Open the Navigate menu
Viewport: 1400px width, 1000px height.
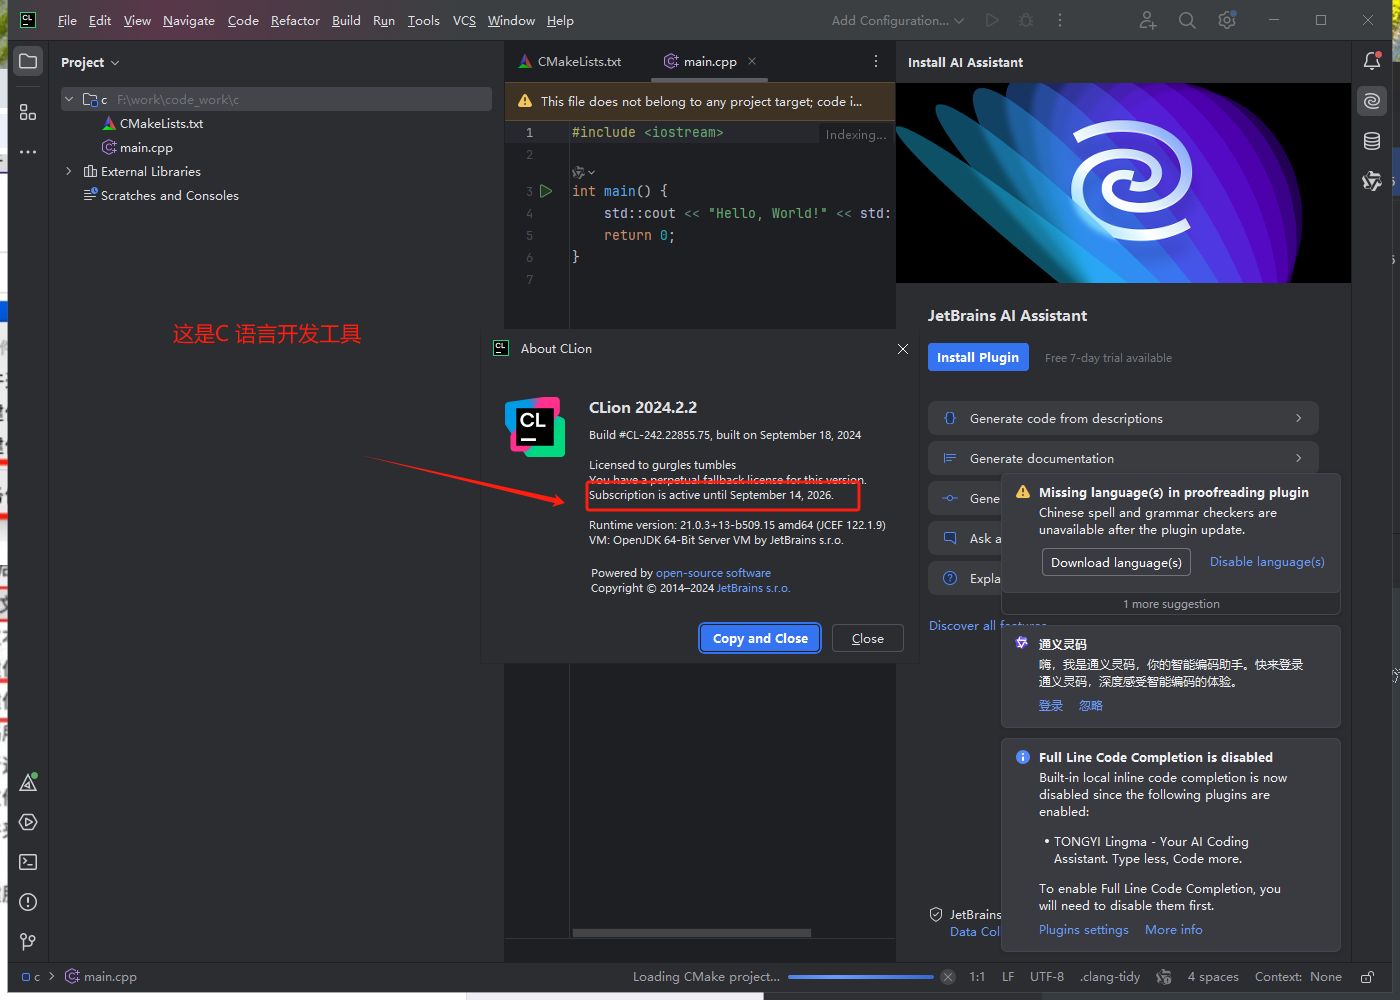(189, 20)
